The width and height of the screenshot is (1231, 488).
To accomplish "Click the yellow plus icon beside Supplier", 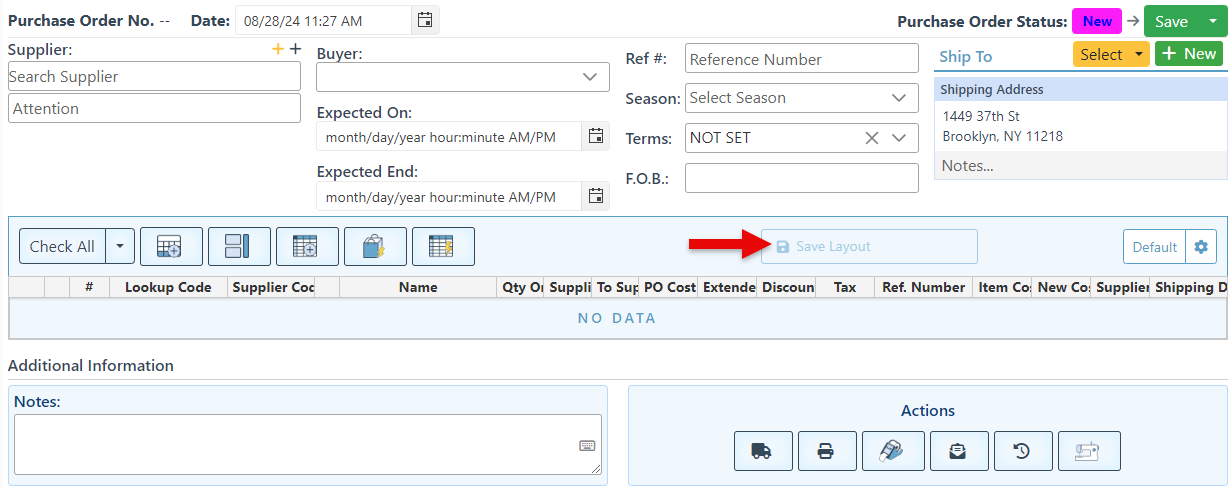I will click(x=278, y=50).
